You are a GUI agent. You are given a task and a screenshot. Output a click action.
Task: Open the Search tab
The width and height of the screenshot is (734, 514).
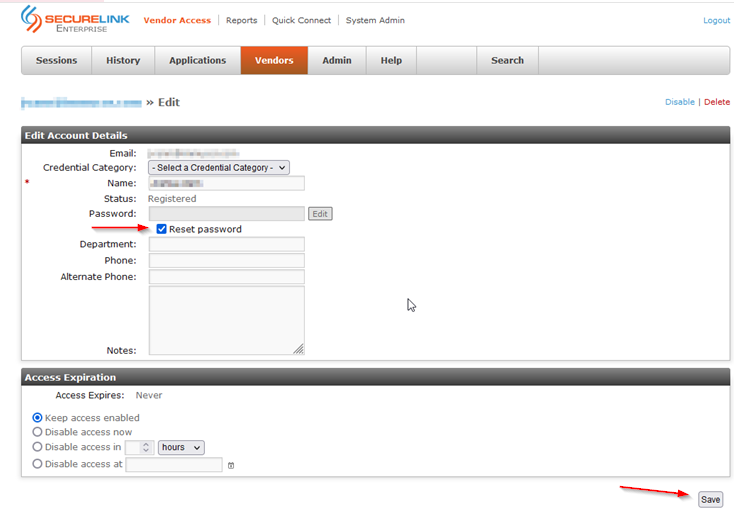(507, 60)
